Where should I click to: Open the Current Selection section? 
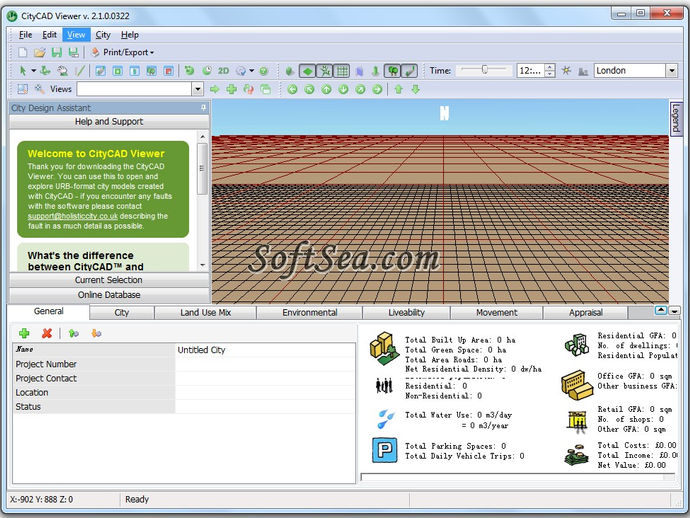(109, 280)
